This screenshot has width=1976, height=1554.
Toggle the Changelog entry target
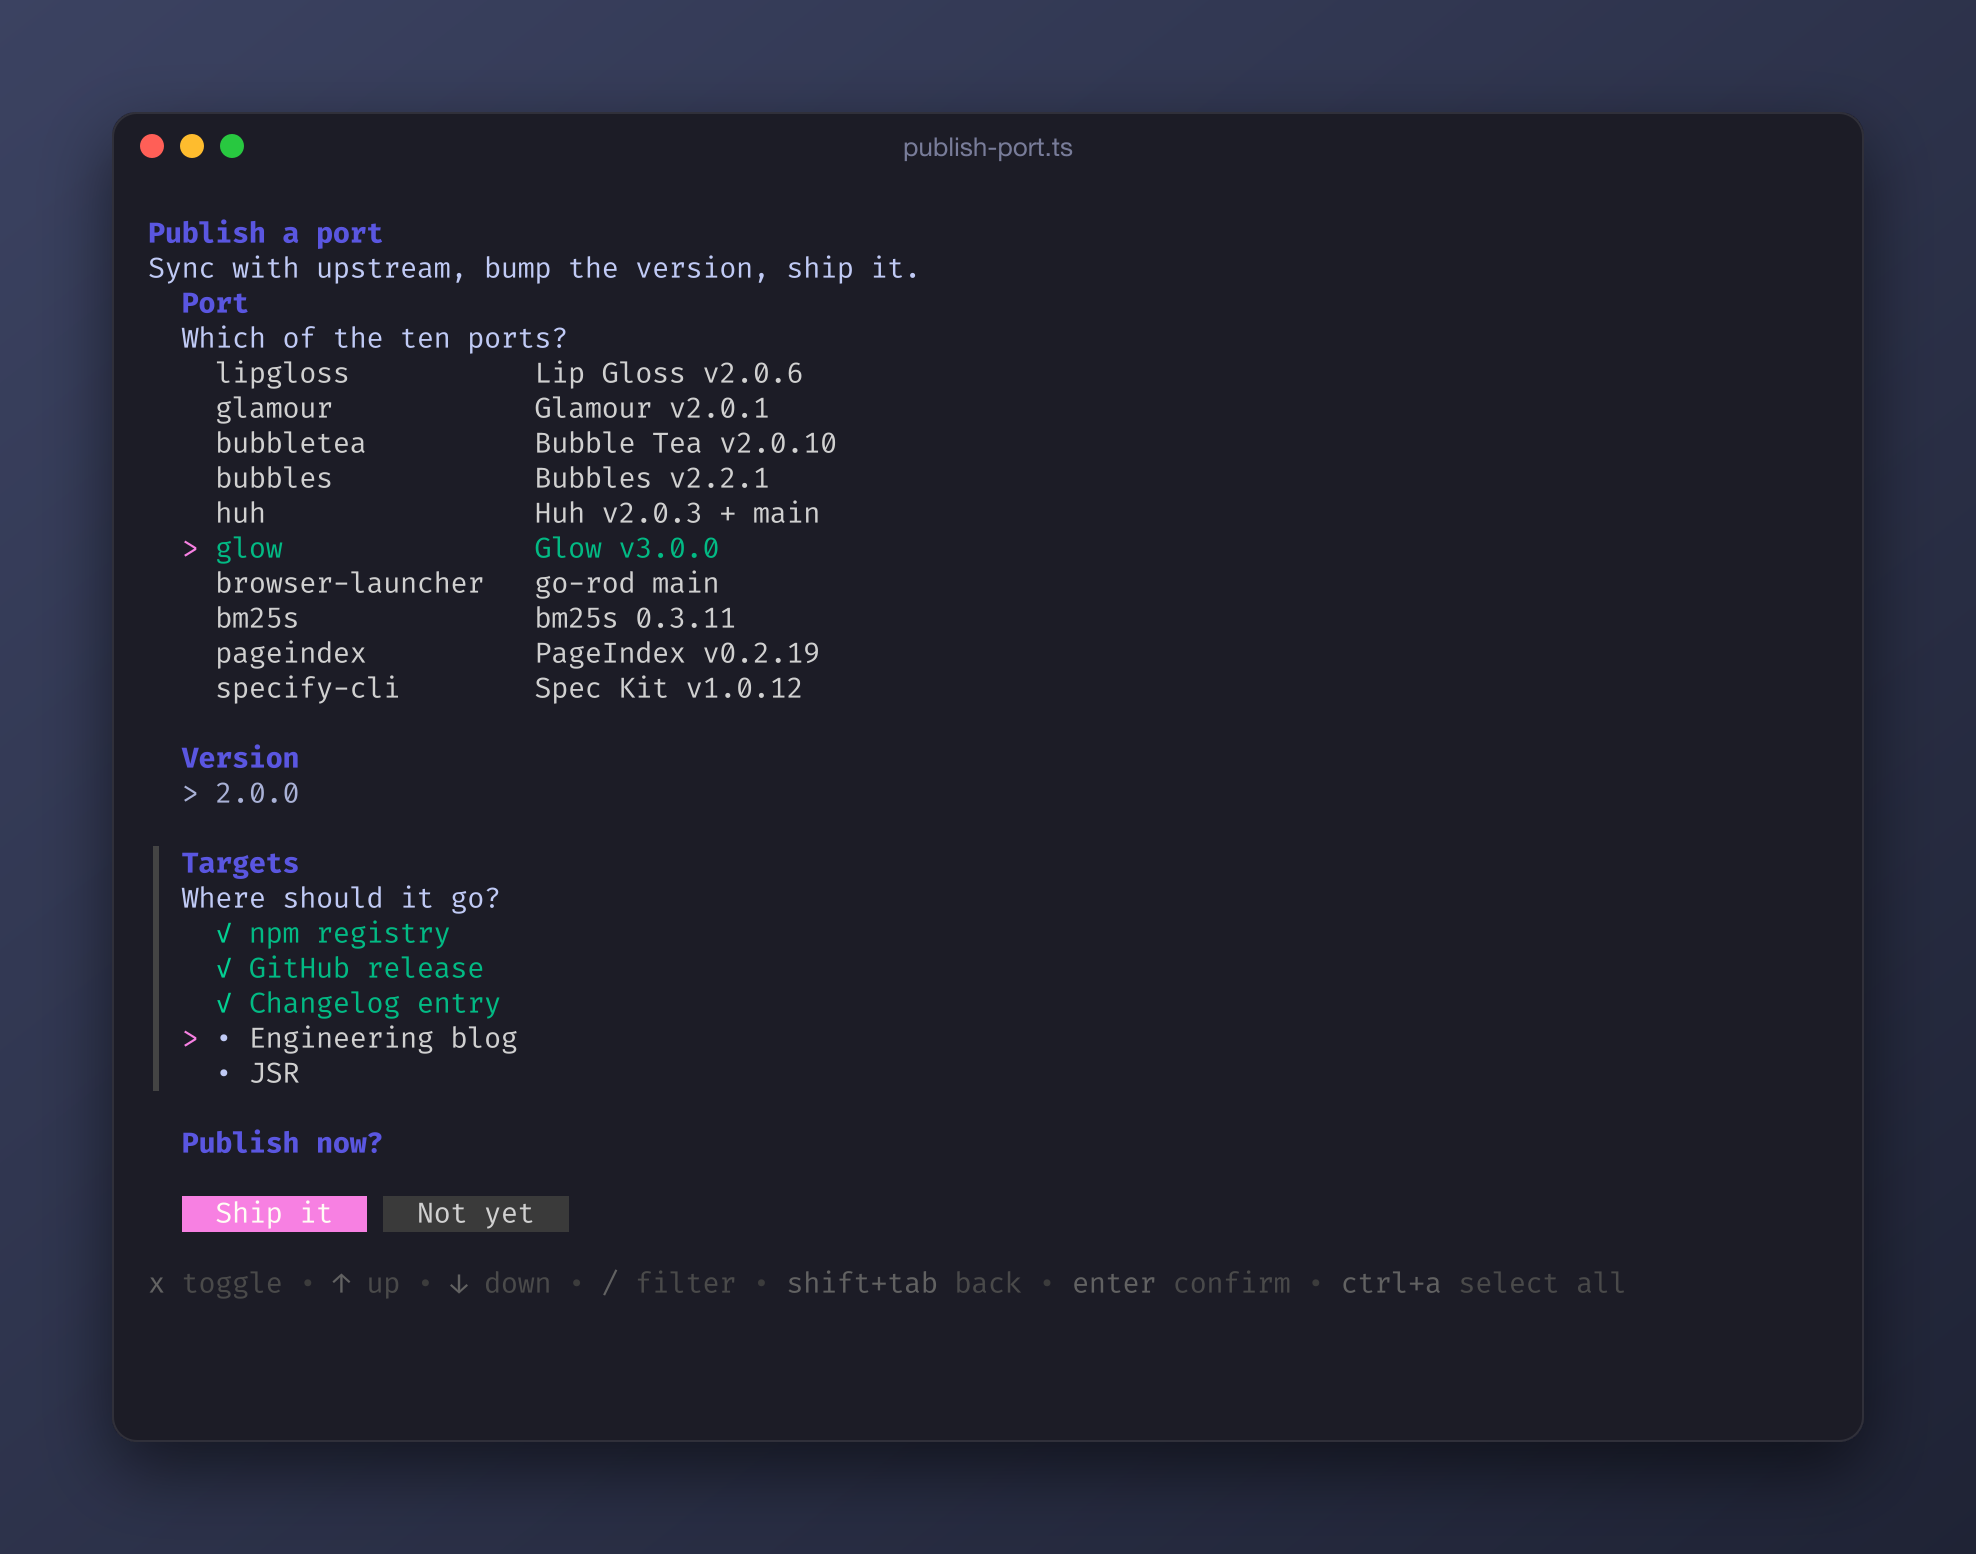(x=358, y=1003)
